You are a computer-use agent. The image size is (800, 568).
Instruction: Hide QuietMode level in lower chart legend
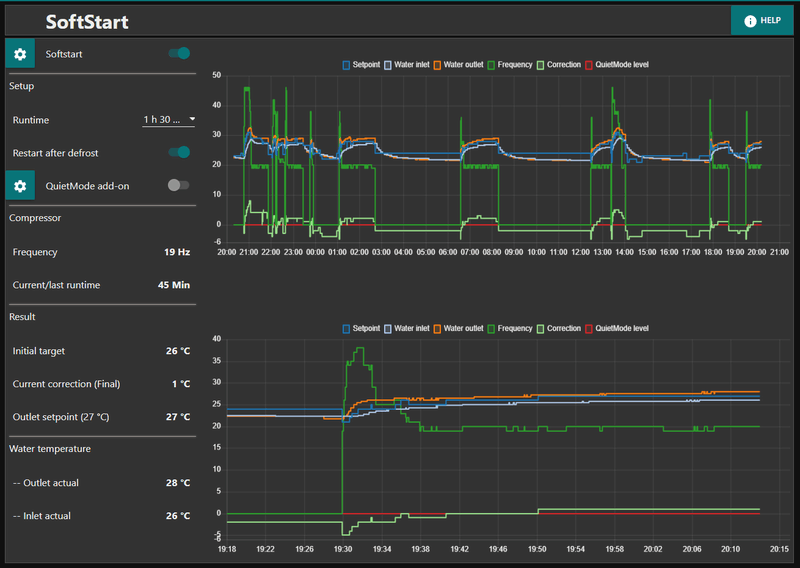[617, 329]
